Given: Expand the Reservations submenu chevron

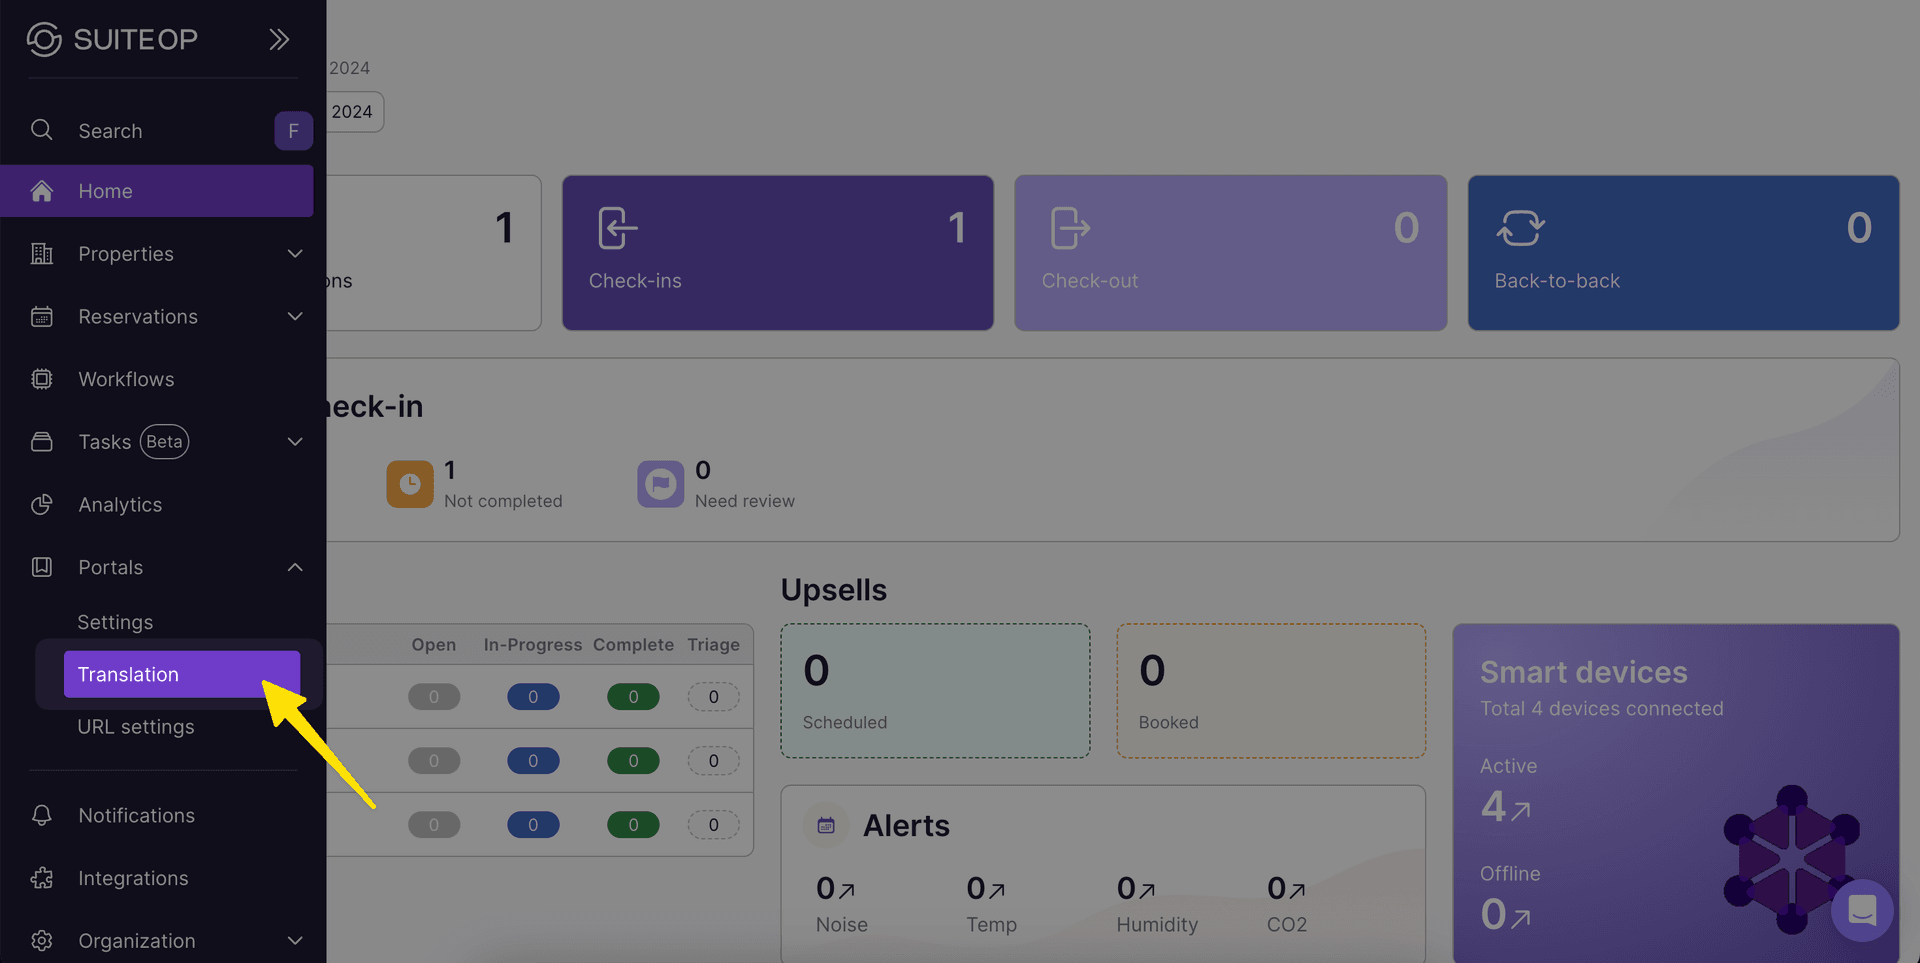Looking at the screenshot, I should 295,317.
